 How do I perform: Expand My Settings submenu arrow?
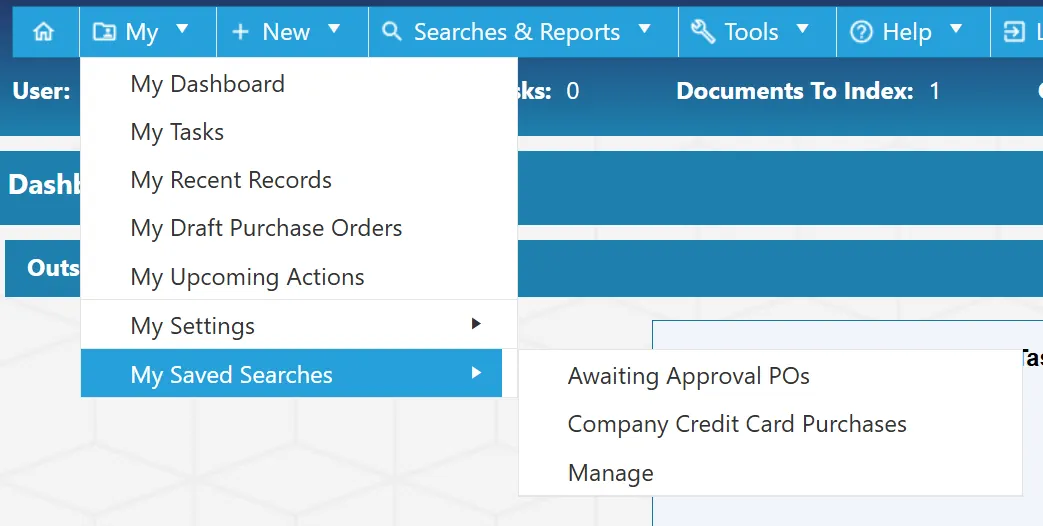pyautogui.click(x=476, y=324)
